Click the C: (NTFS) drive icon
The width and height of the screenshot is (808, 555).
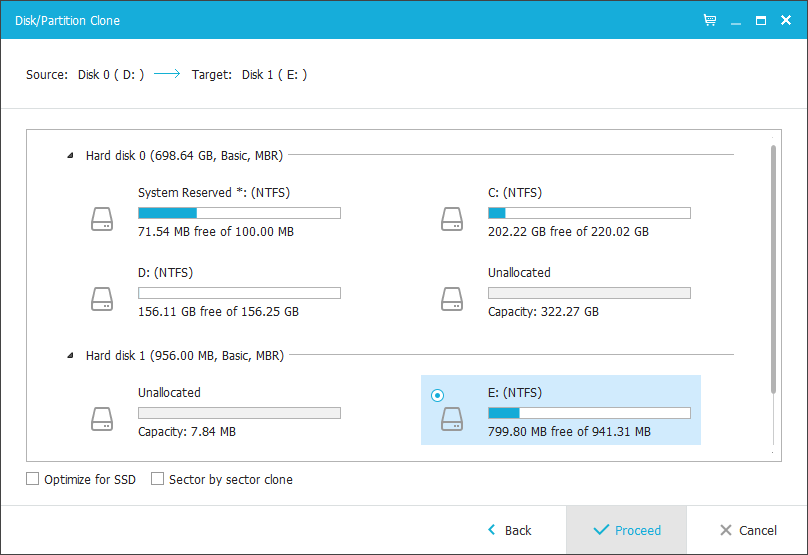click(452, 219)
